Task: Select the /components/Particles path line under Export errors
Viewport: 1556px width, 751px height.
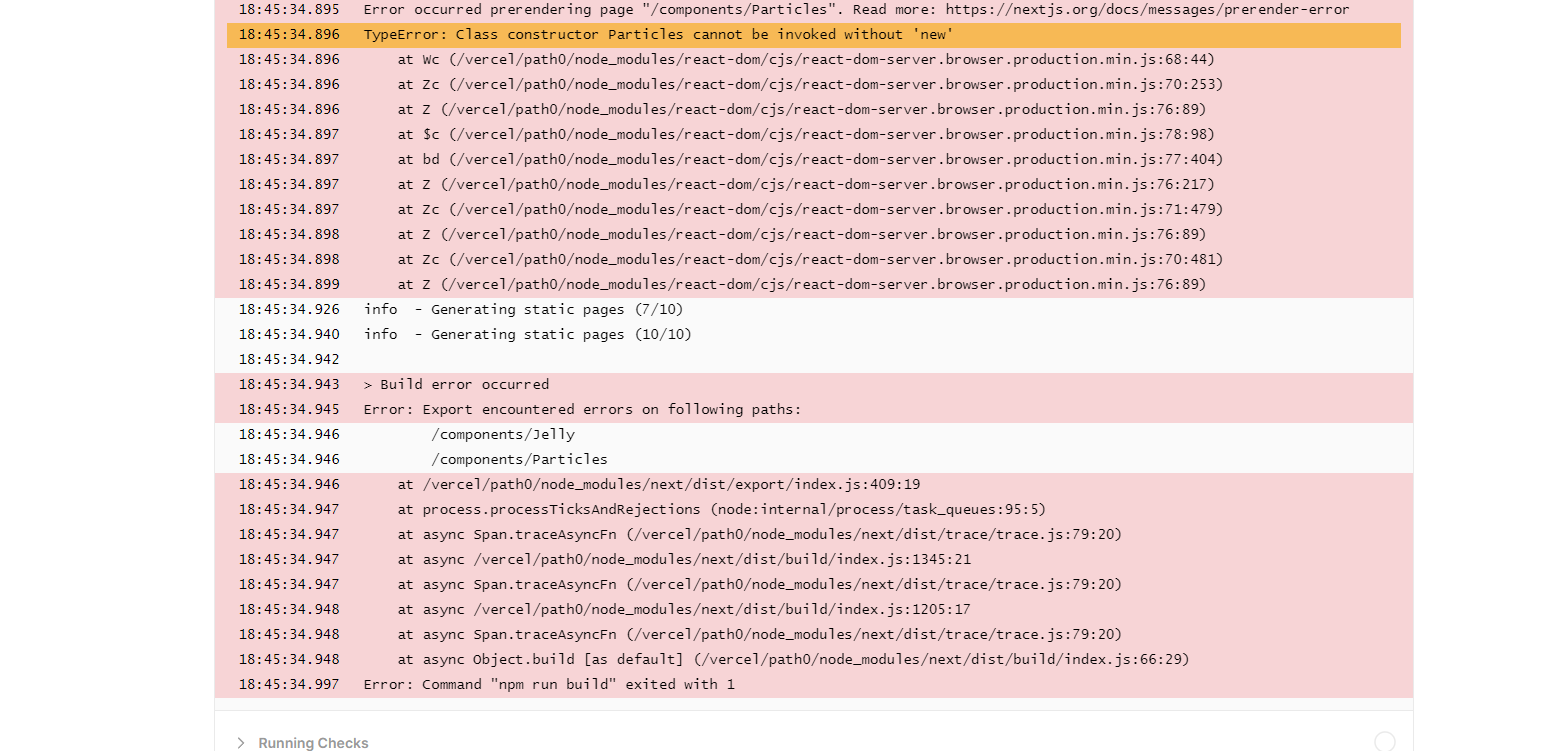Action: coord(814,460)
